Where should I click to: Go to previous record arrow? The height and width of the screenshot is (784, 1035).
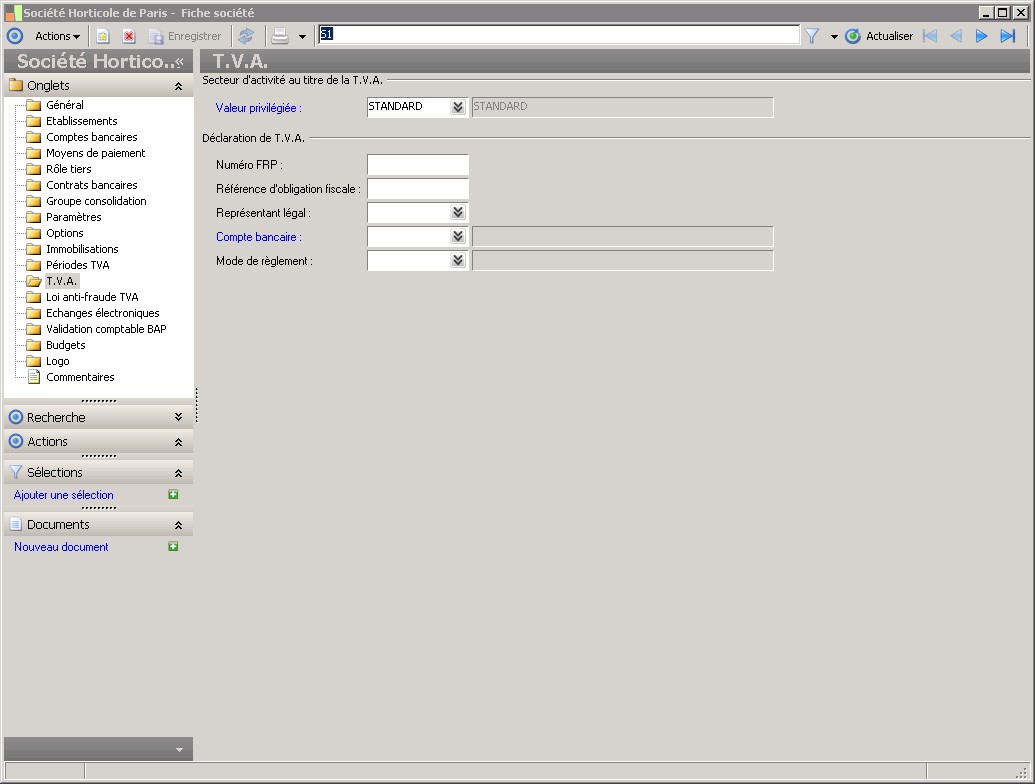pos(956,36)
